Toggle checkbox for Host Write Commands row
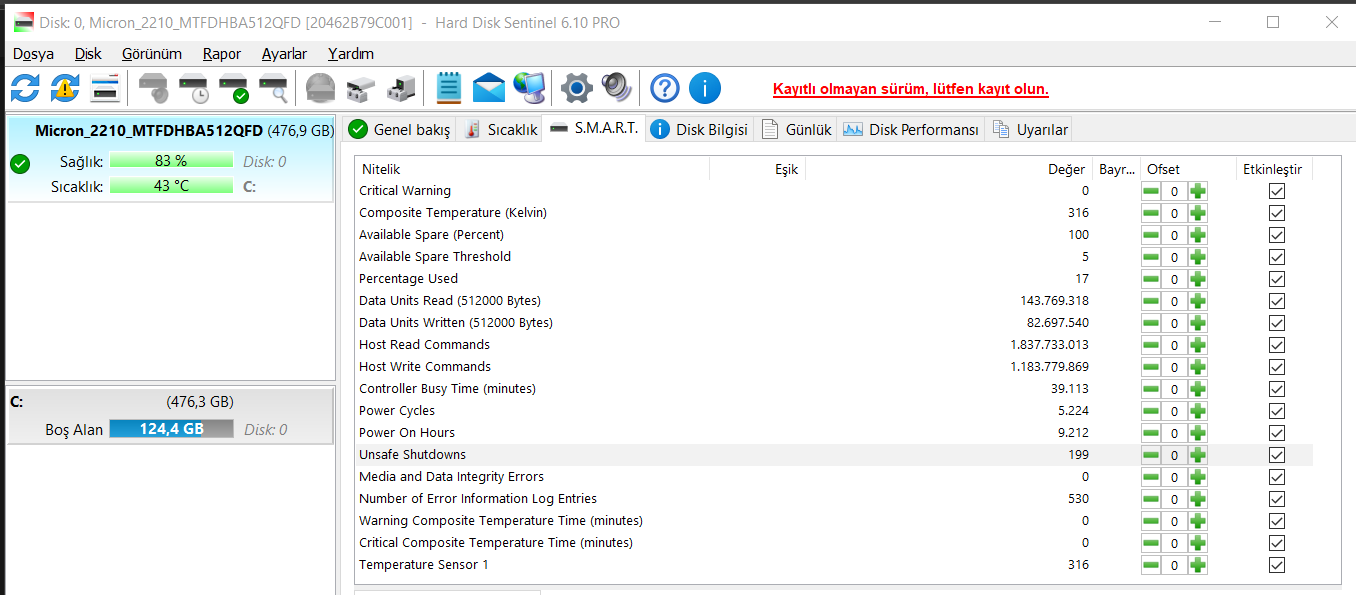Screen dimensions: 1356x595 tap(1276, 367)
